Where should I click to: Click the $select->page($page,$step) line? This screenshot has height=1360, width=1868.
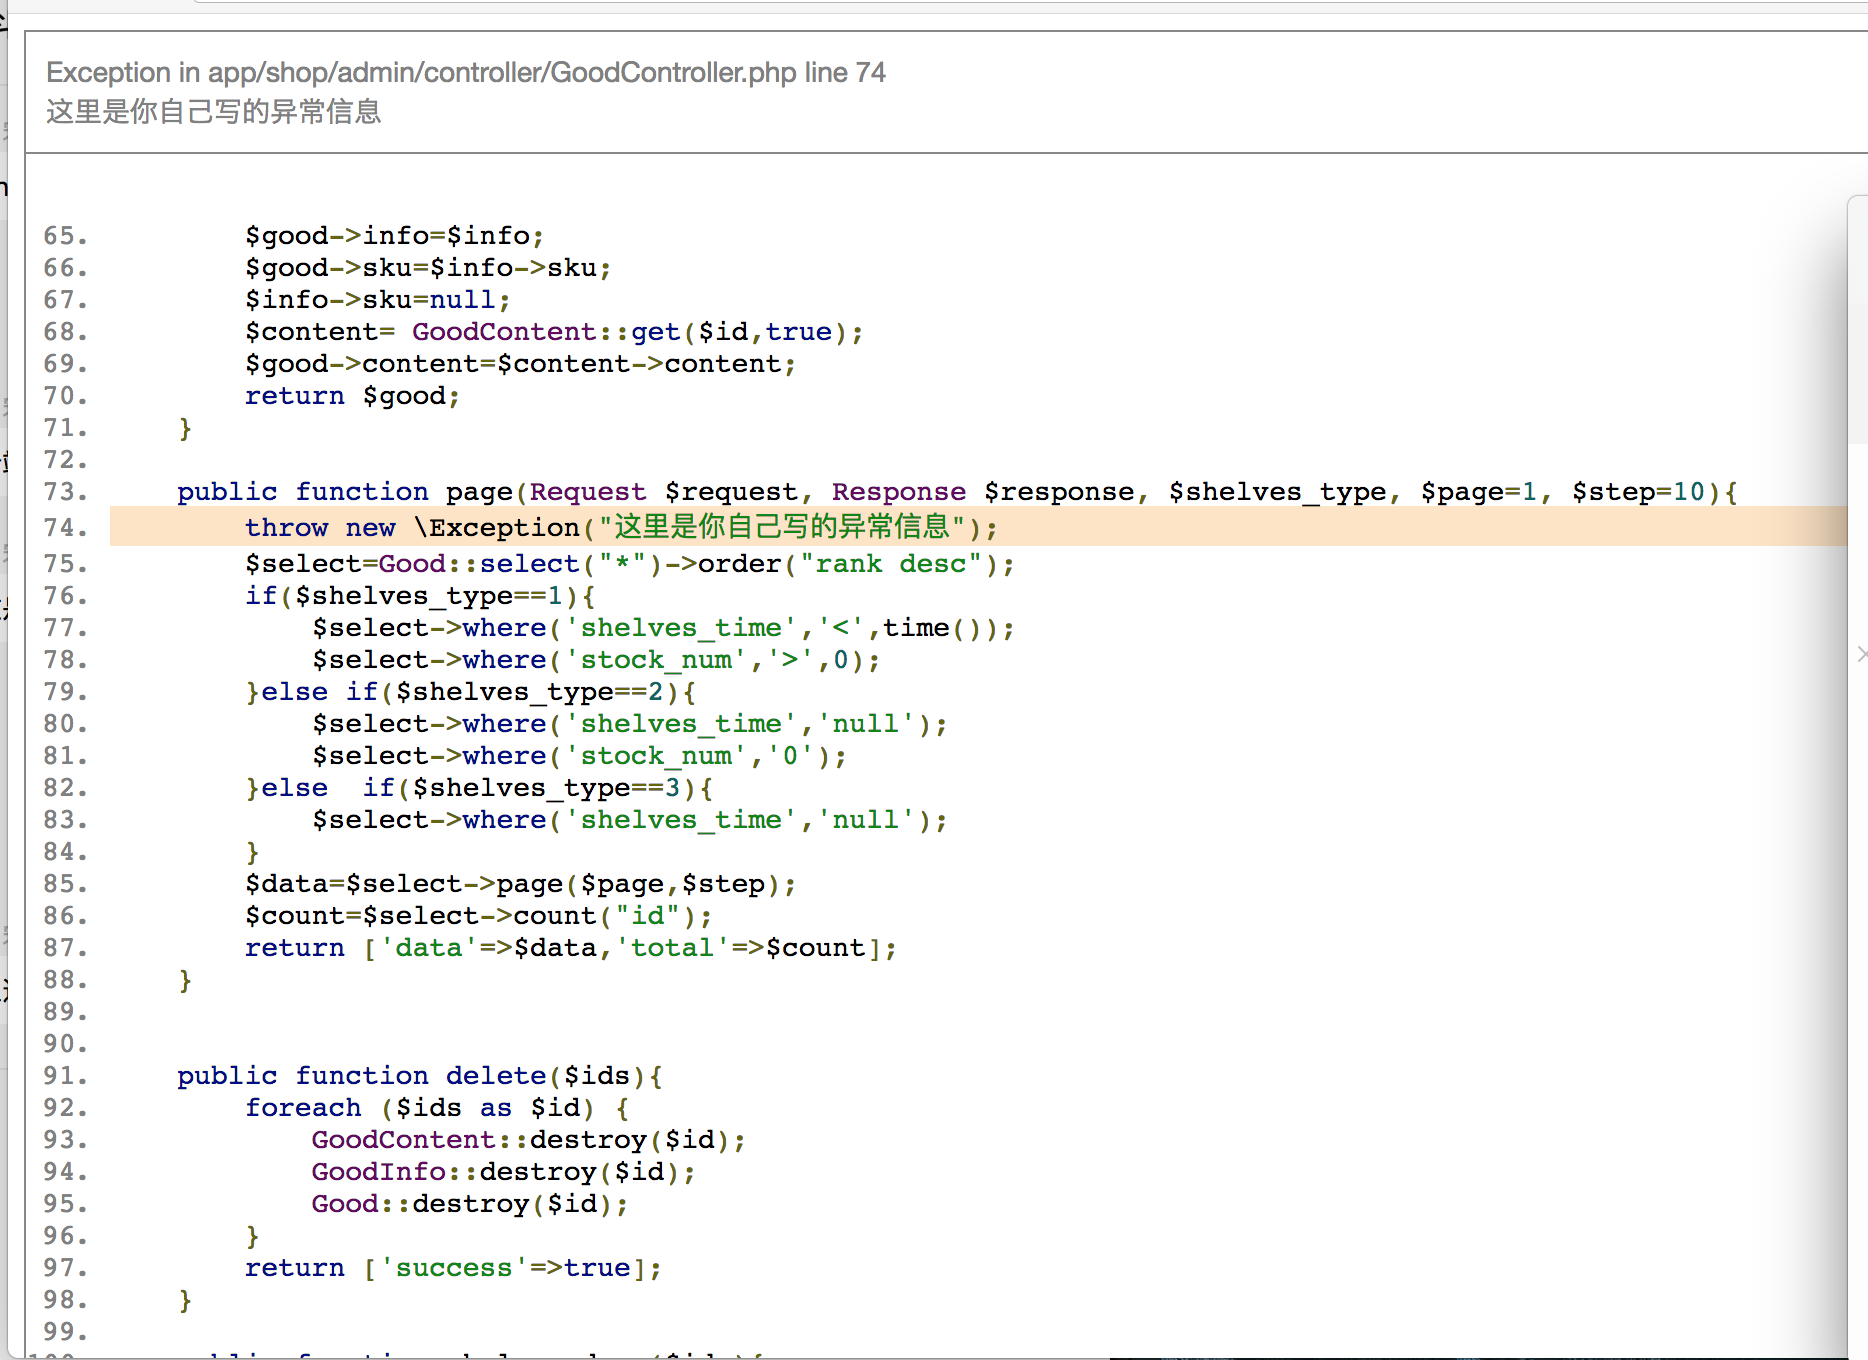pos(520,884)
